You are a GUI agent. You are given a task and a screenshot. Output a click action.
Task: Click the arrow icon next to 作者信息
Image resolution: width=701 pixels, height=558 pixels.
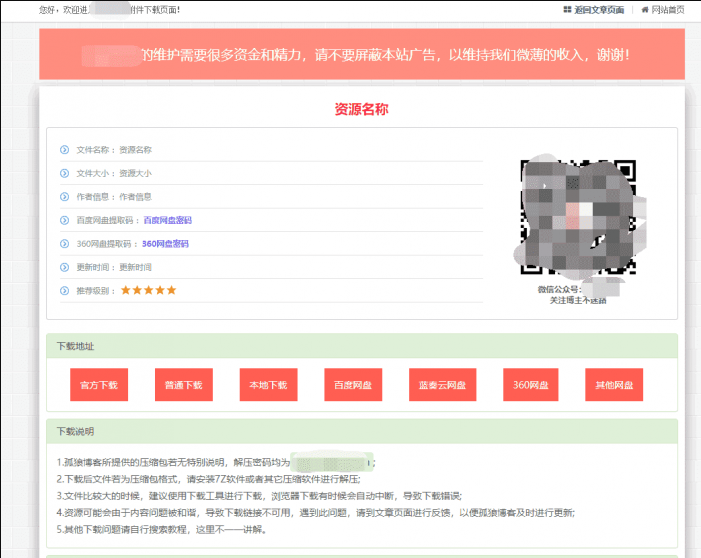[x=64, y=196]
